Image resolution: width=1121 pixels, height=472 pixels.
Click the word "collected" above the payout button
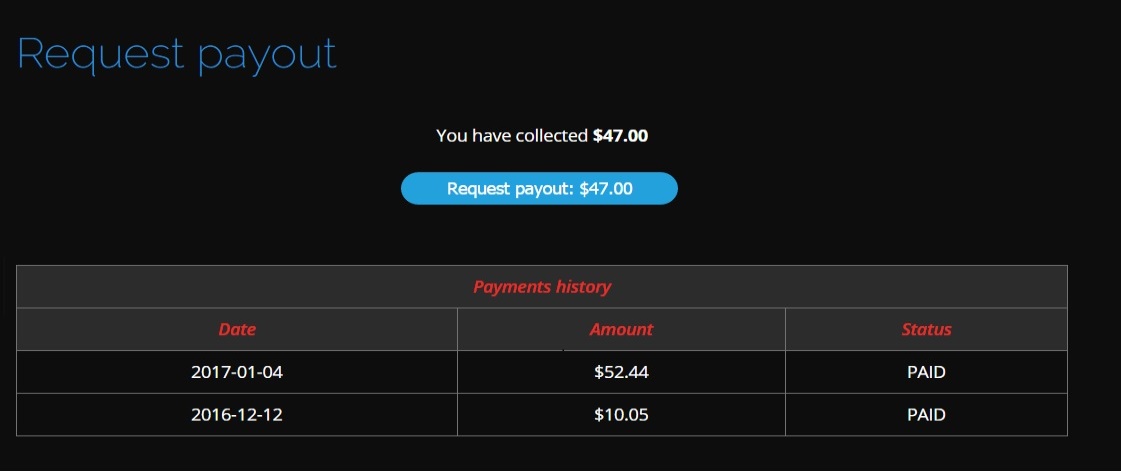(x=550, y=135)
